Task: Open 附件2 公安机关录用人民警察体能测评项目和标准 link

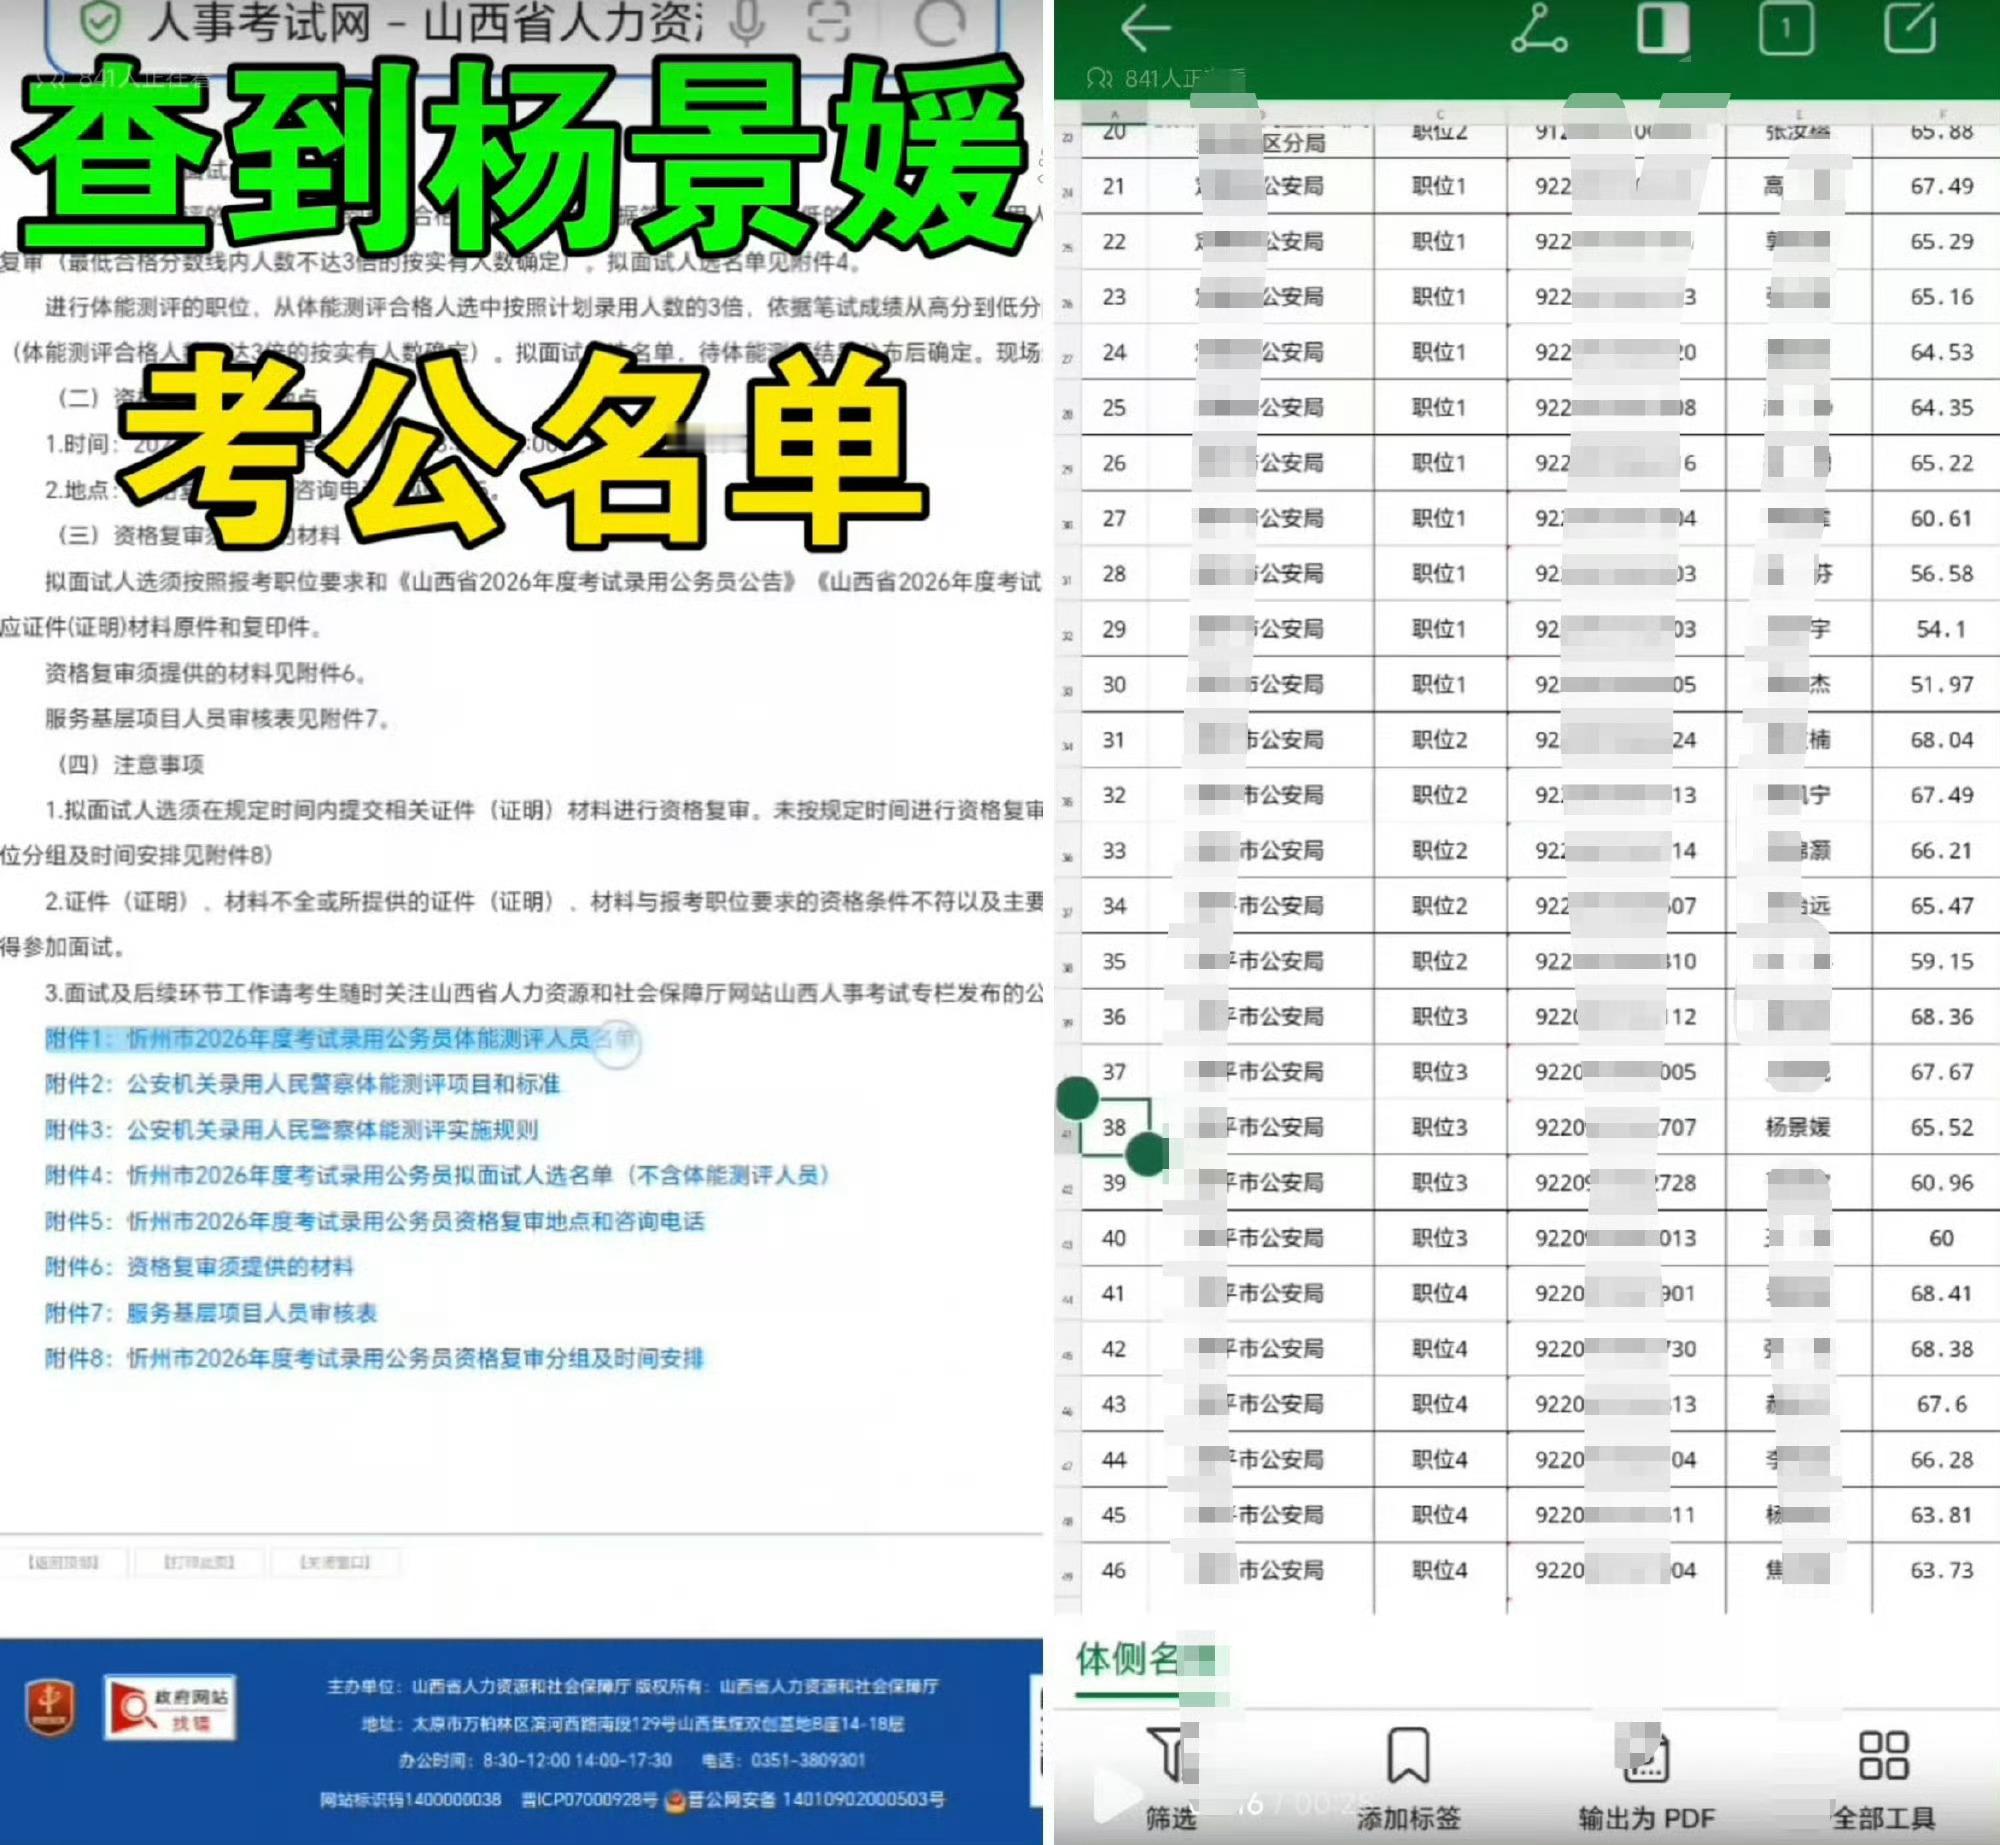Action: click(302, 1084)
